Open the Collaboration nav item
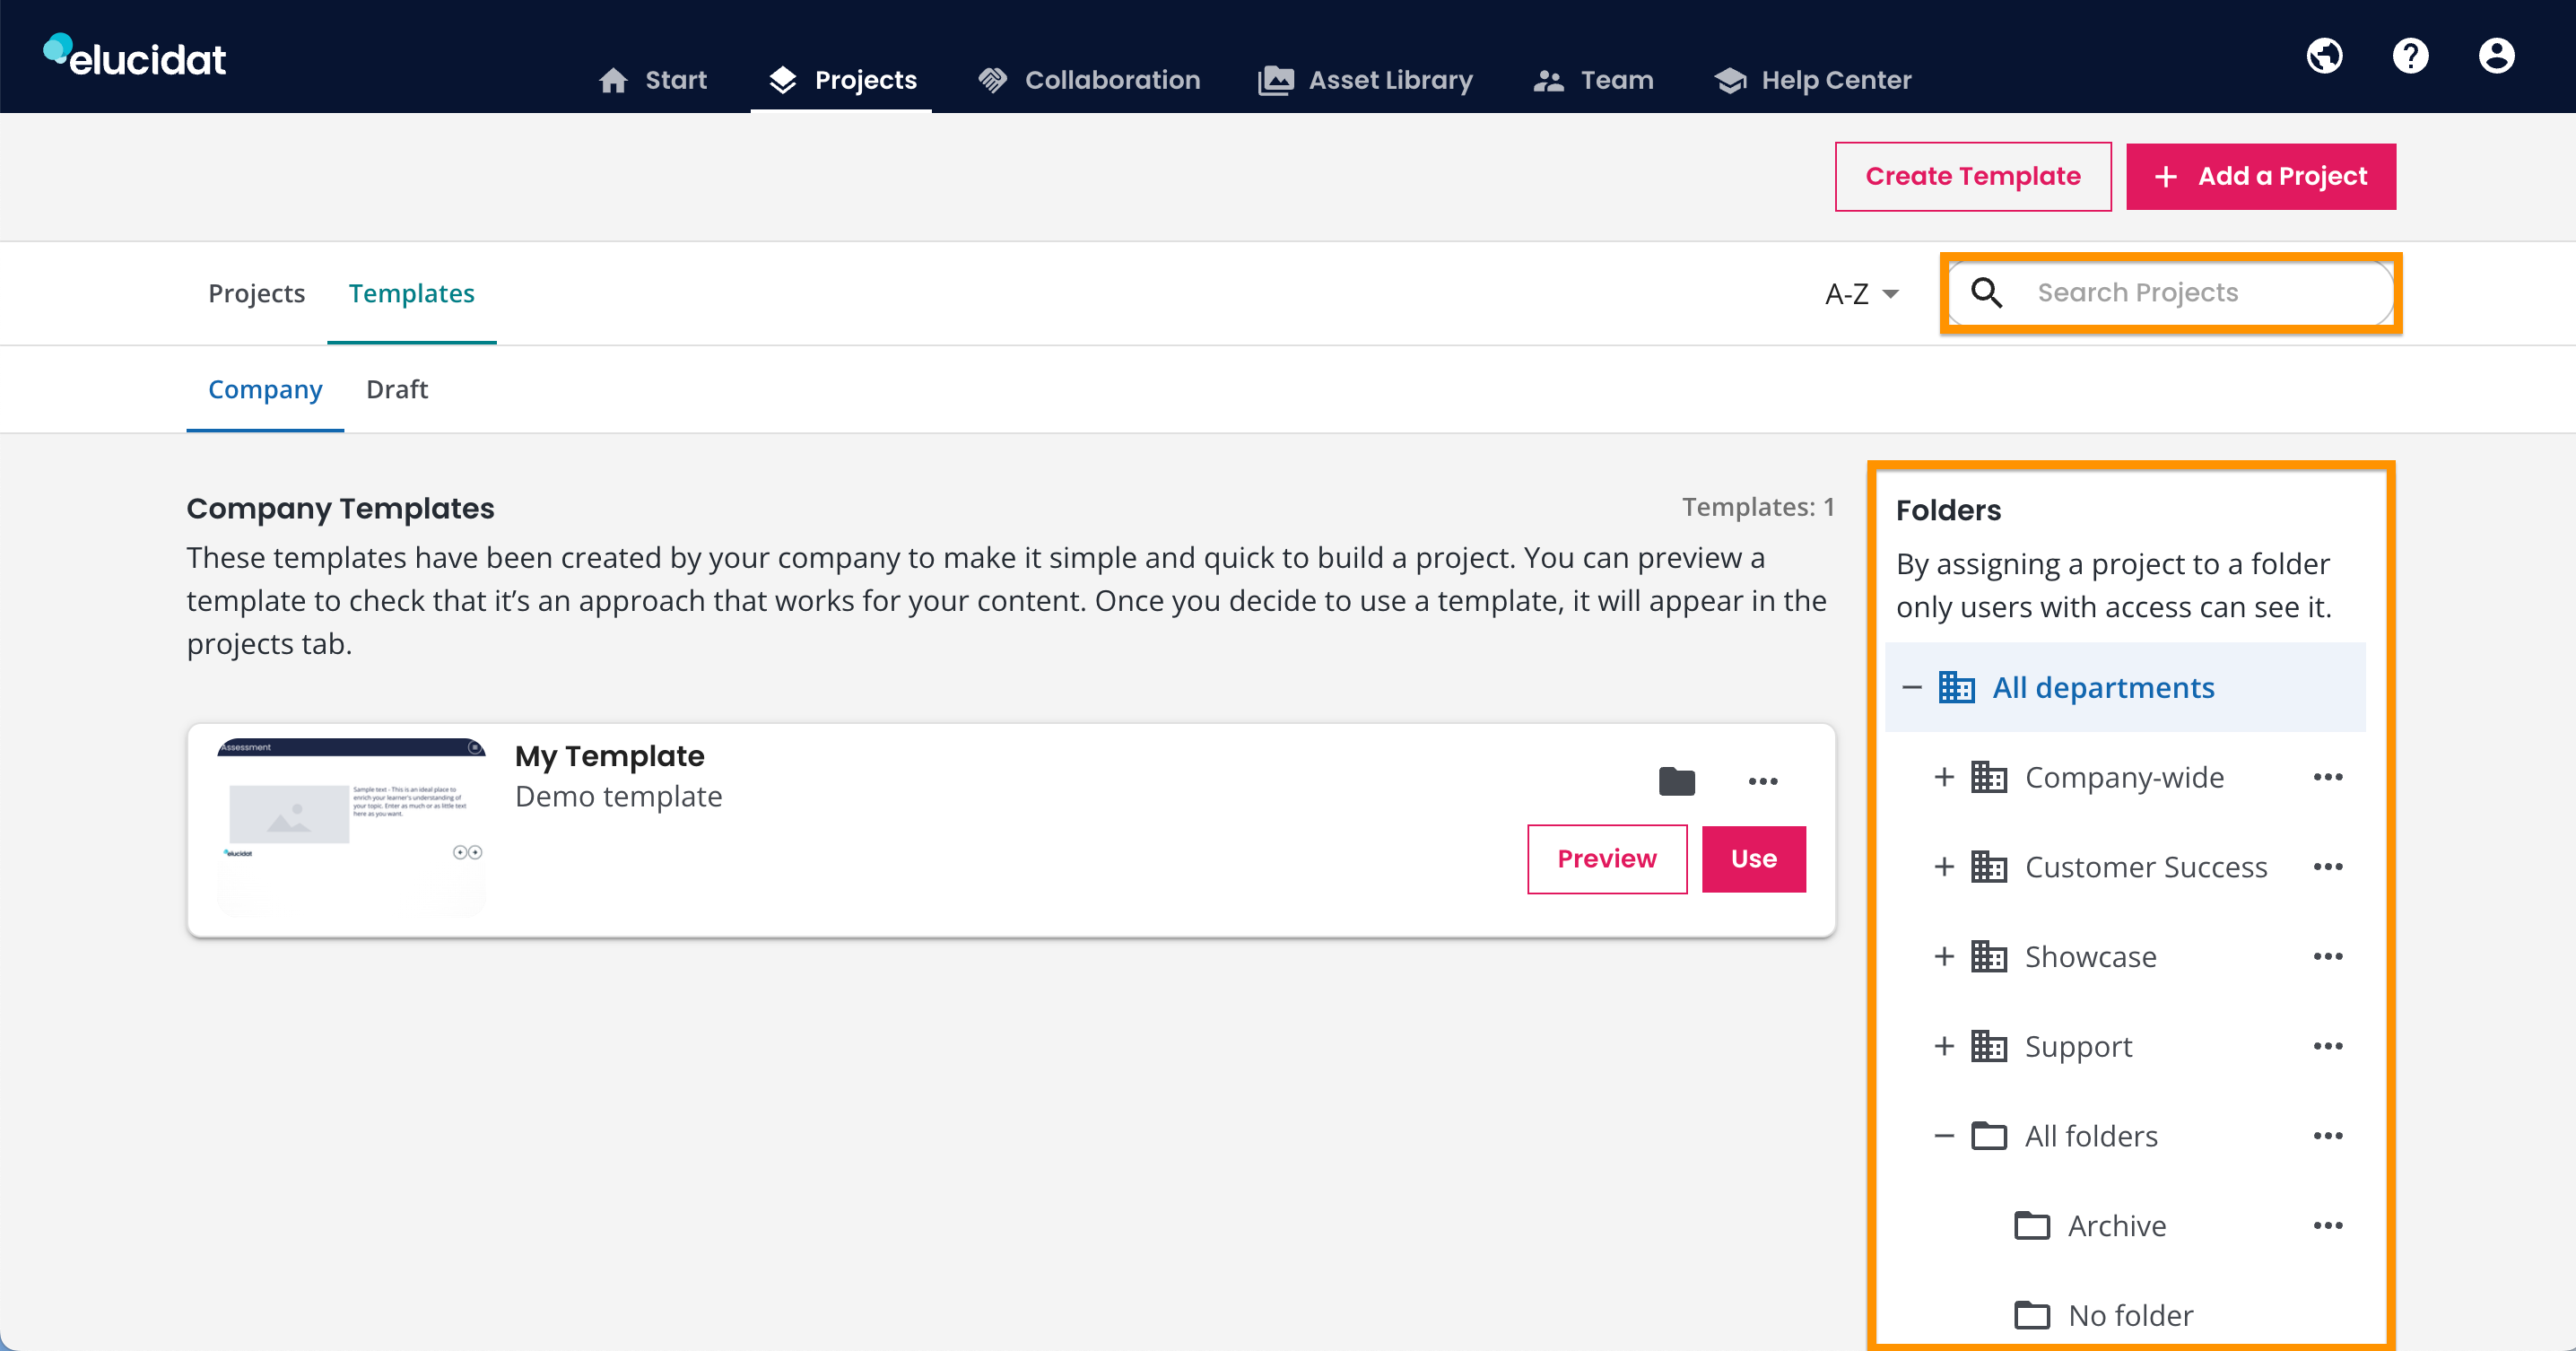Screen dimensions: 2576x1351 (x=1089, y=80)
